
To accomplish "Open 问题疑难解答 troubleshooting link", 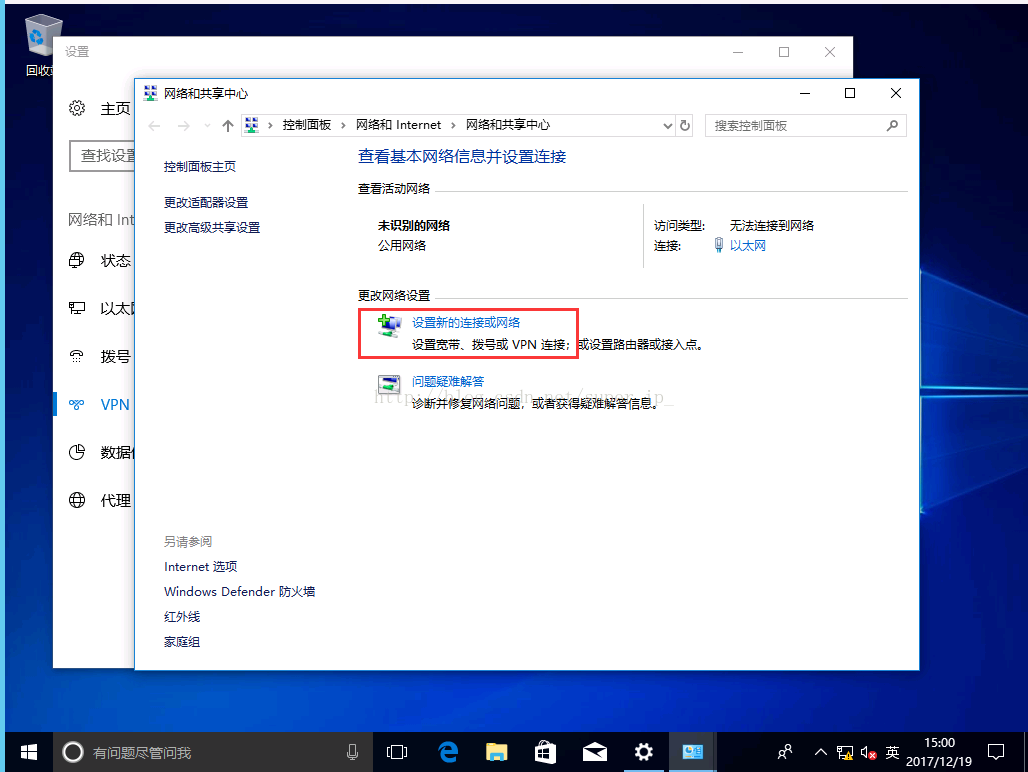I will 448,381.
